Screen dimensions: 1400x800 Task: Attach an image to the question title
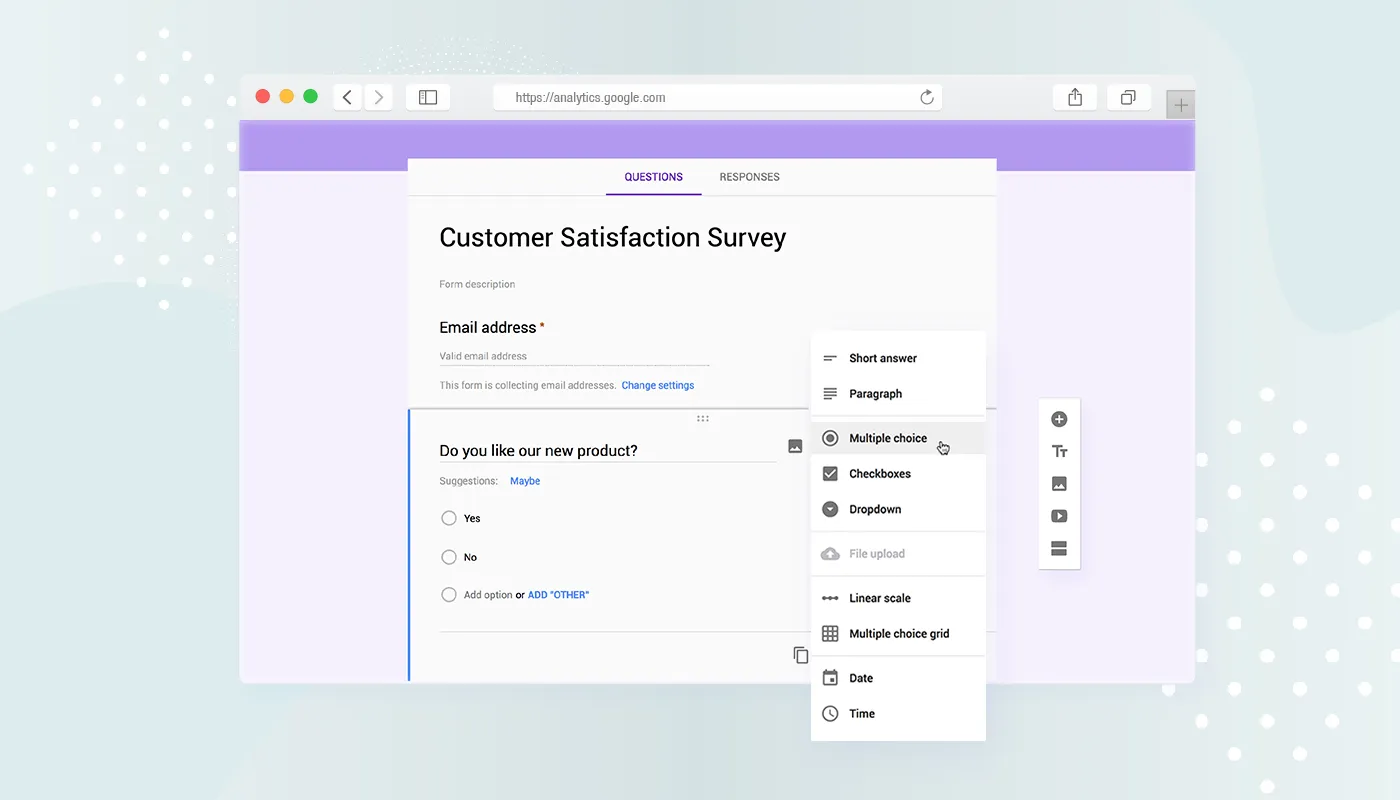(x=795, y=445)
